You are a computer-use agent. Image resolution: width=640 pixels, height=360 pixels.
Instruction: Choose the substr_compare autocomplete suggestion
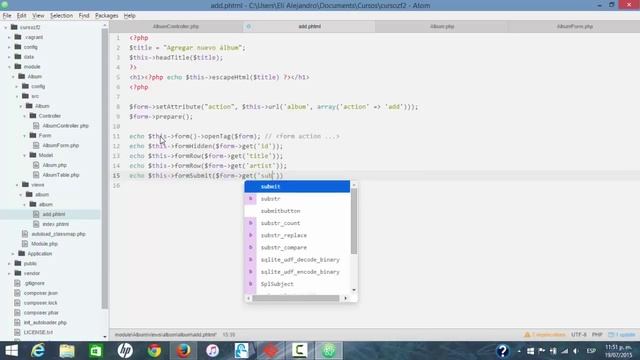click(297, 248)
